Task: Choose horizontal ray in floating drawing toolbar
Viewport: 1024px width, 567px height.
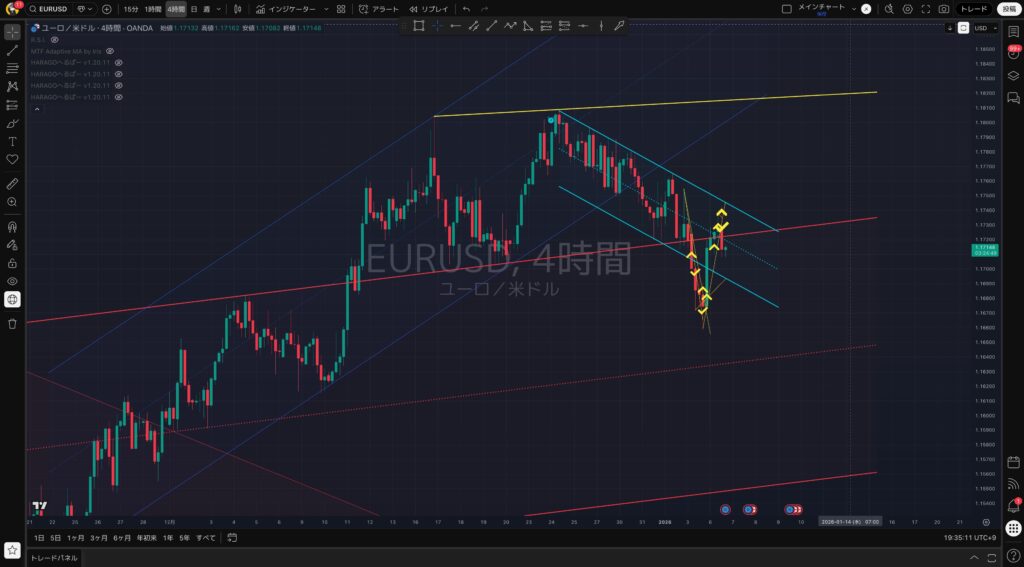Action: tap(455, 26)
